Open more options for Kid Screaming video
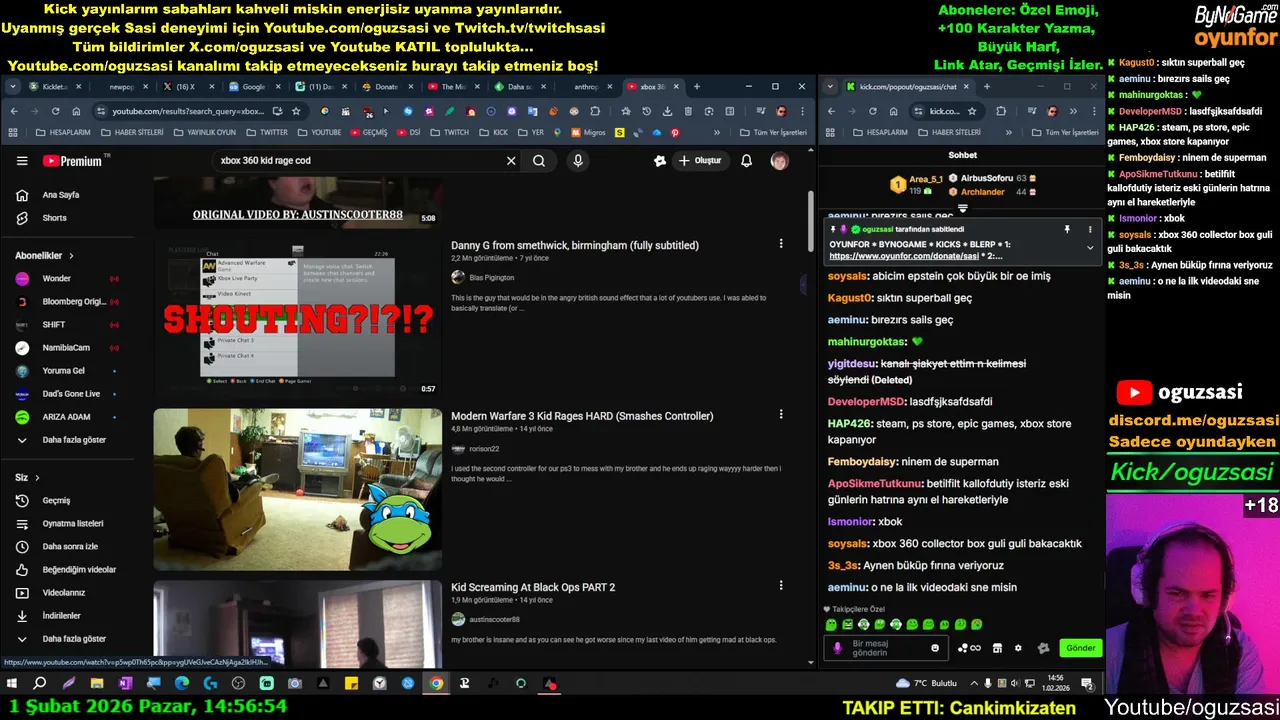 click(781, 587)
